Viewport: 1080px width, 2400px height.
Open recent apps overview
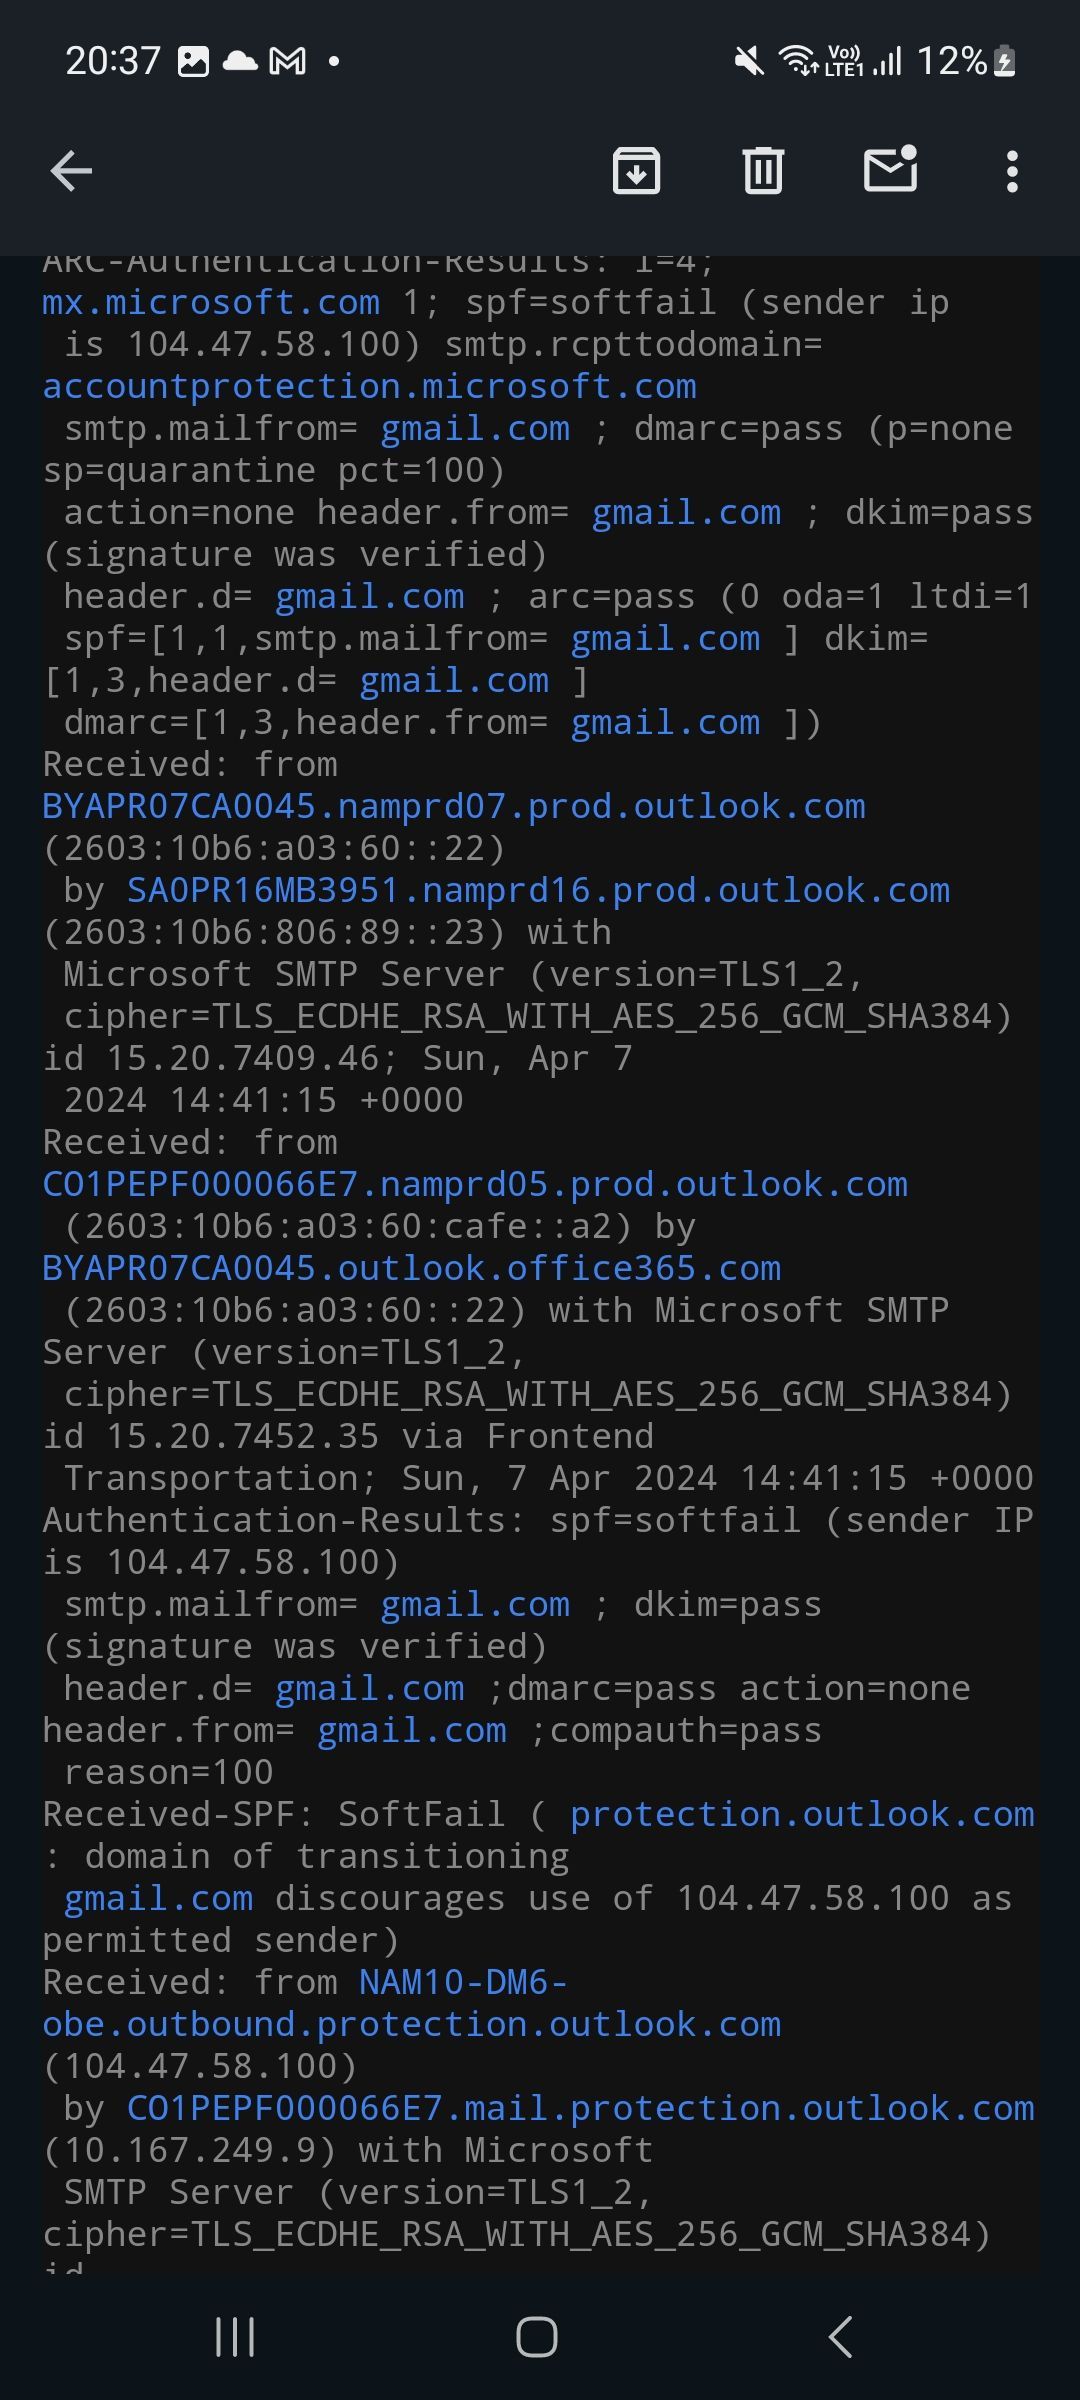(x=233, y=2338)
